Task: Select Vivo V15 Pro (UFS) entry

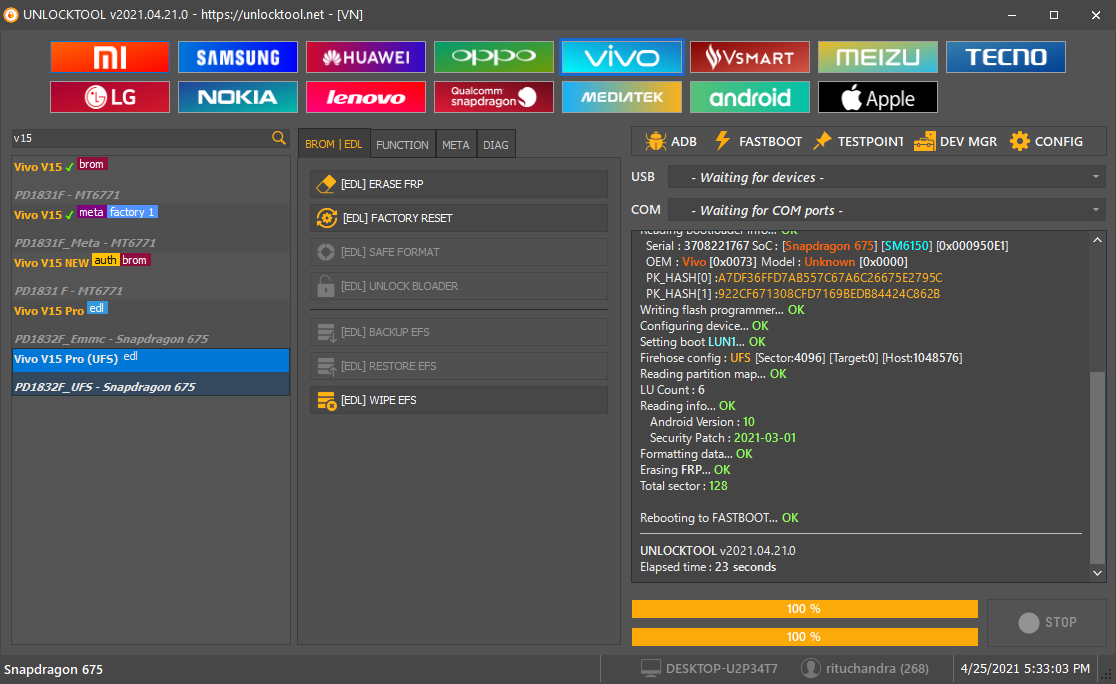Action: pos(151,372)
